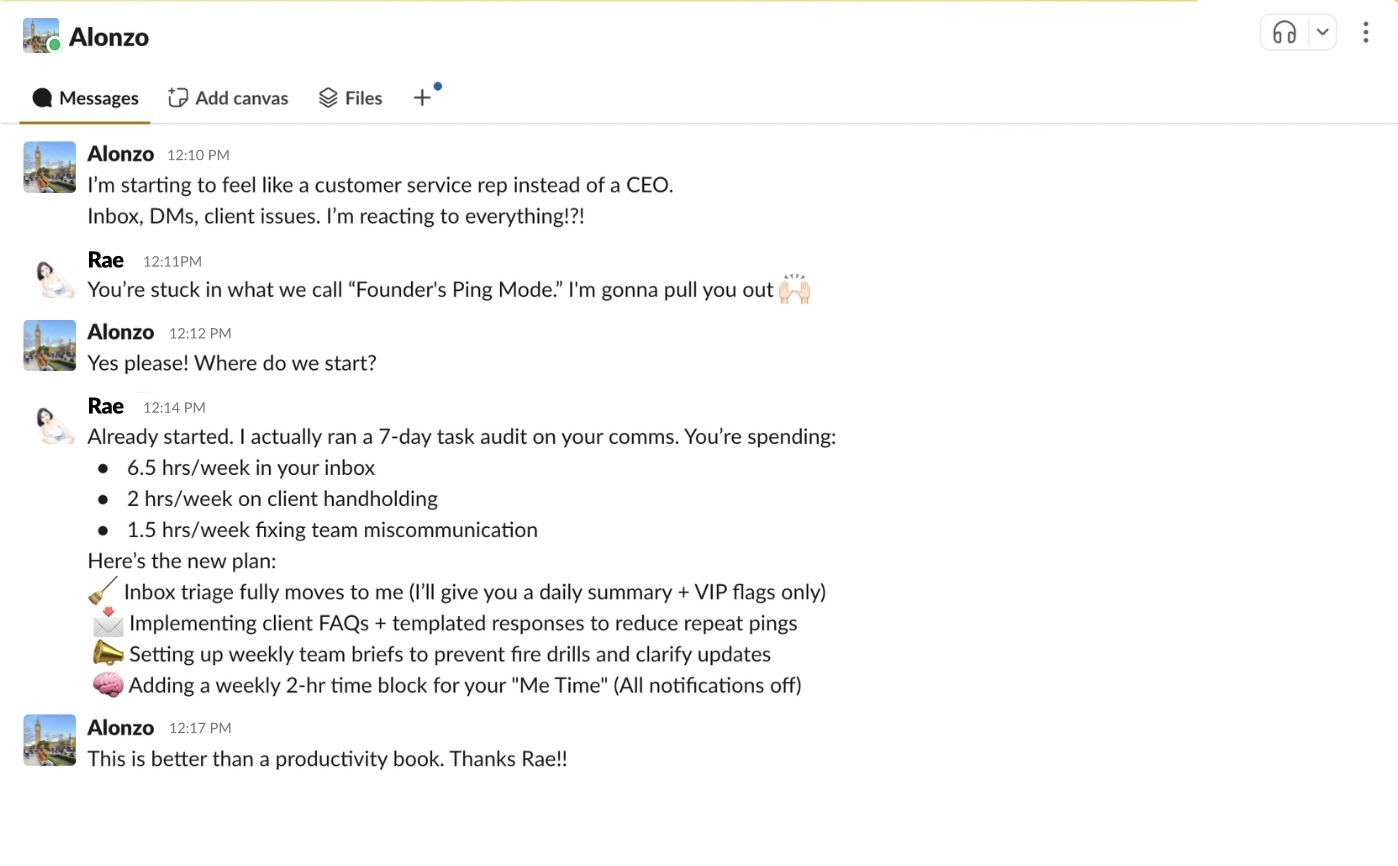
Task: Open conversation details via Alonzo header name
Action: pyautogui.click(x=109, y=37)
